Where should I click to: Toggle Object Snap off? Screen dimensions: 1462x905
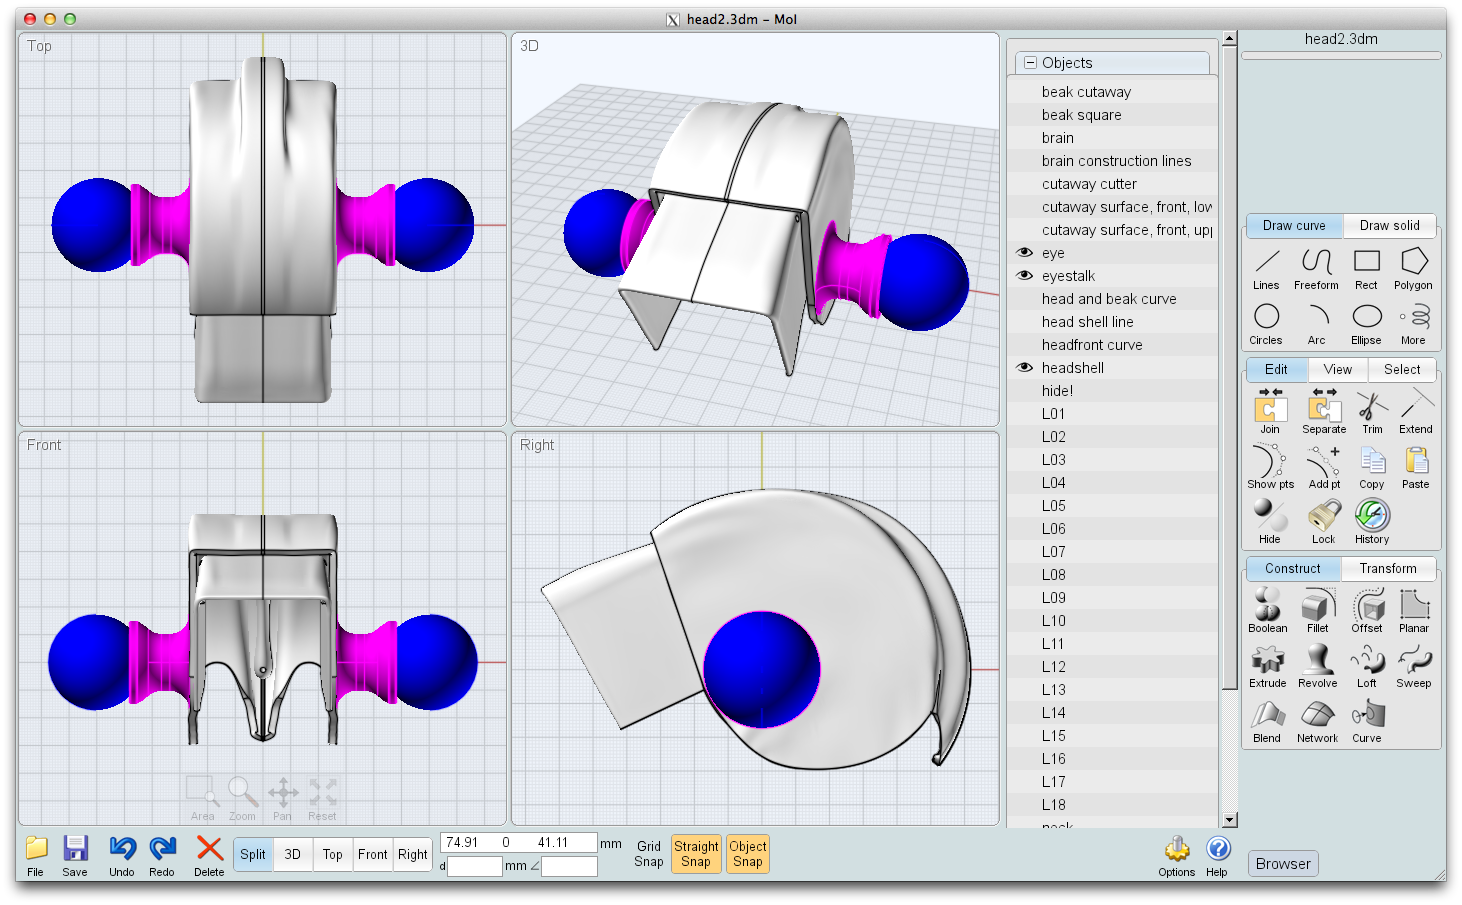[x=747, y=854]
